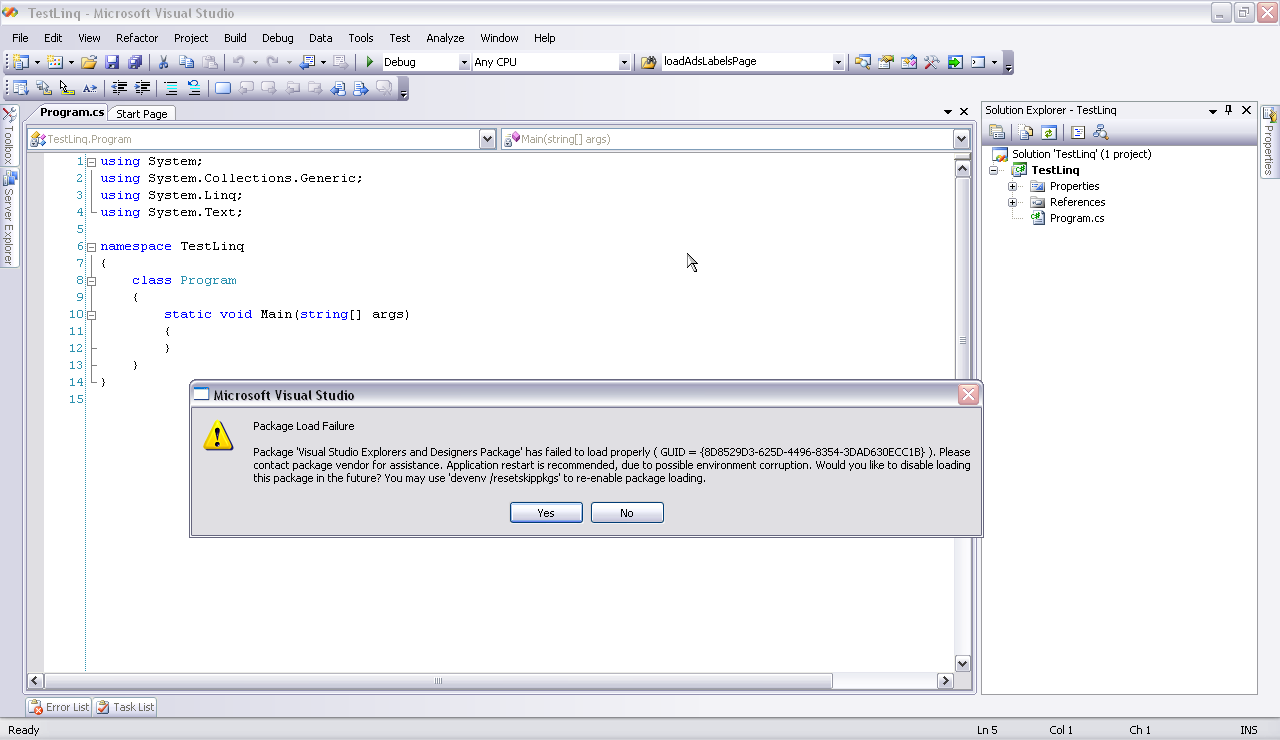Open the Build menu

point(235,38)
